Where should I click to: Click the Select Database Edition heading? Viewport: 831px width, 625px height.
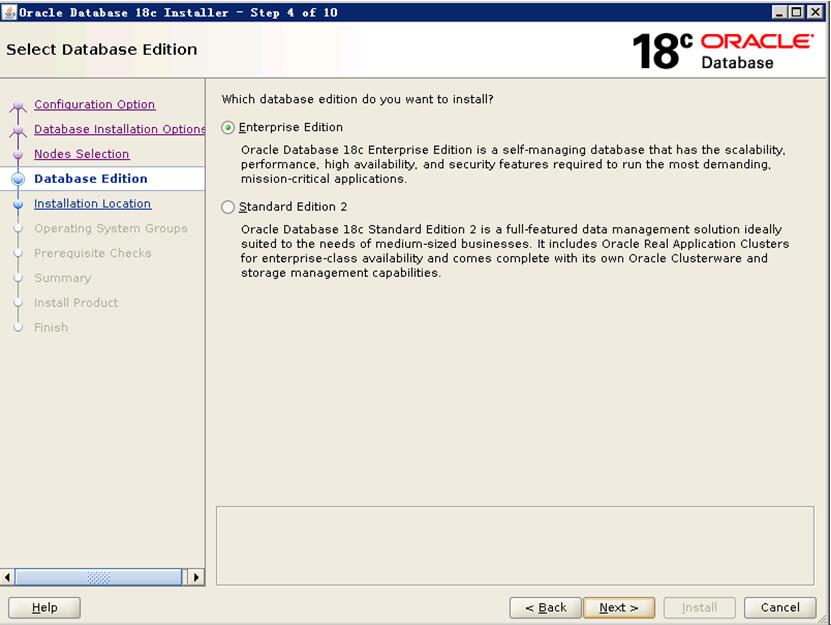[102, 49]
